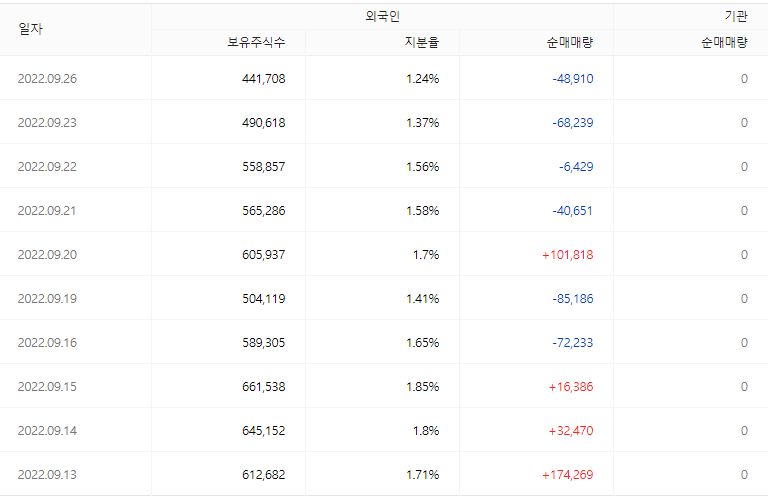The image size is (770, 499).
Task: Click ownership ratio 1.56%
Action: pyautogui.click(x=423, y=166)
